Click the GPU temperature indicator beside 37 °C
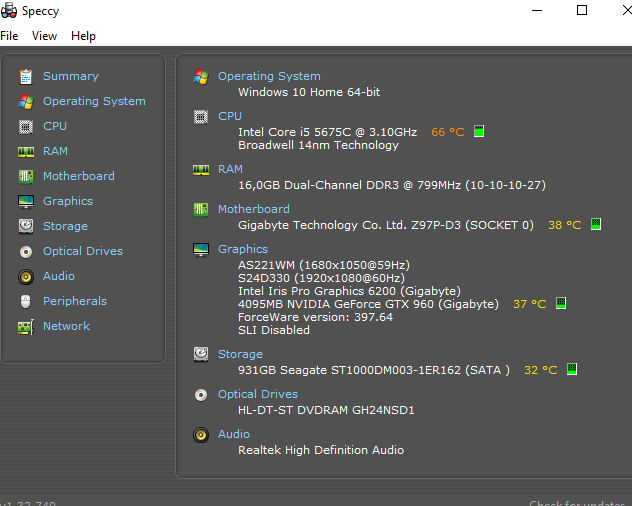Image resolution: width=632 pixels, height=506 pixels. pos(561,303)
